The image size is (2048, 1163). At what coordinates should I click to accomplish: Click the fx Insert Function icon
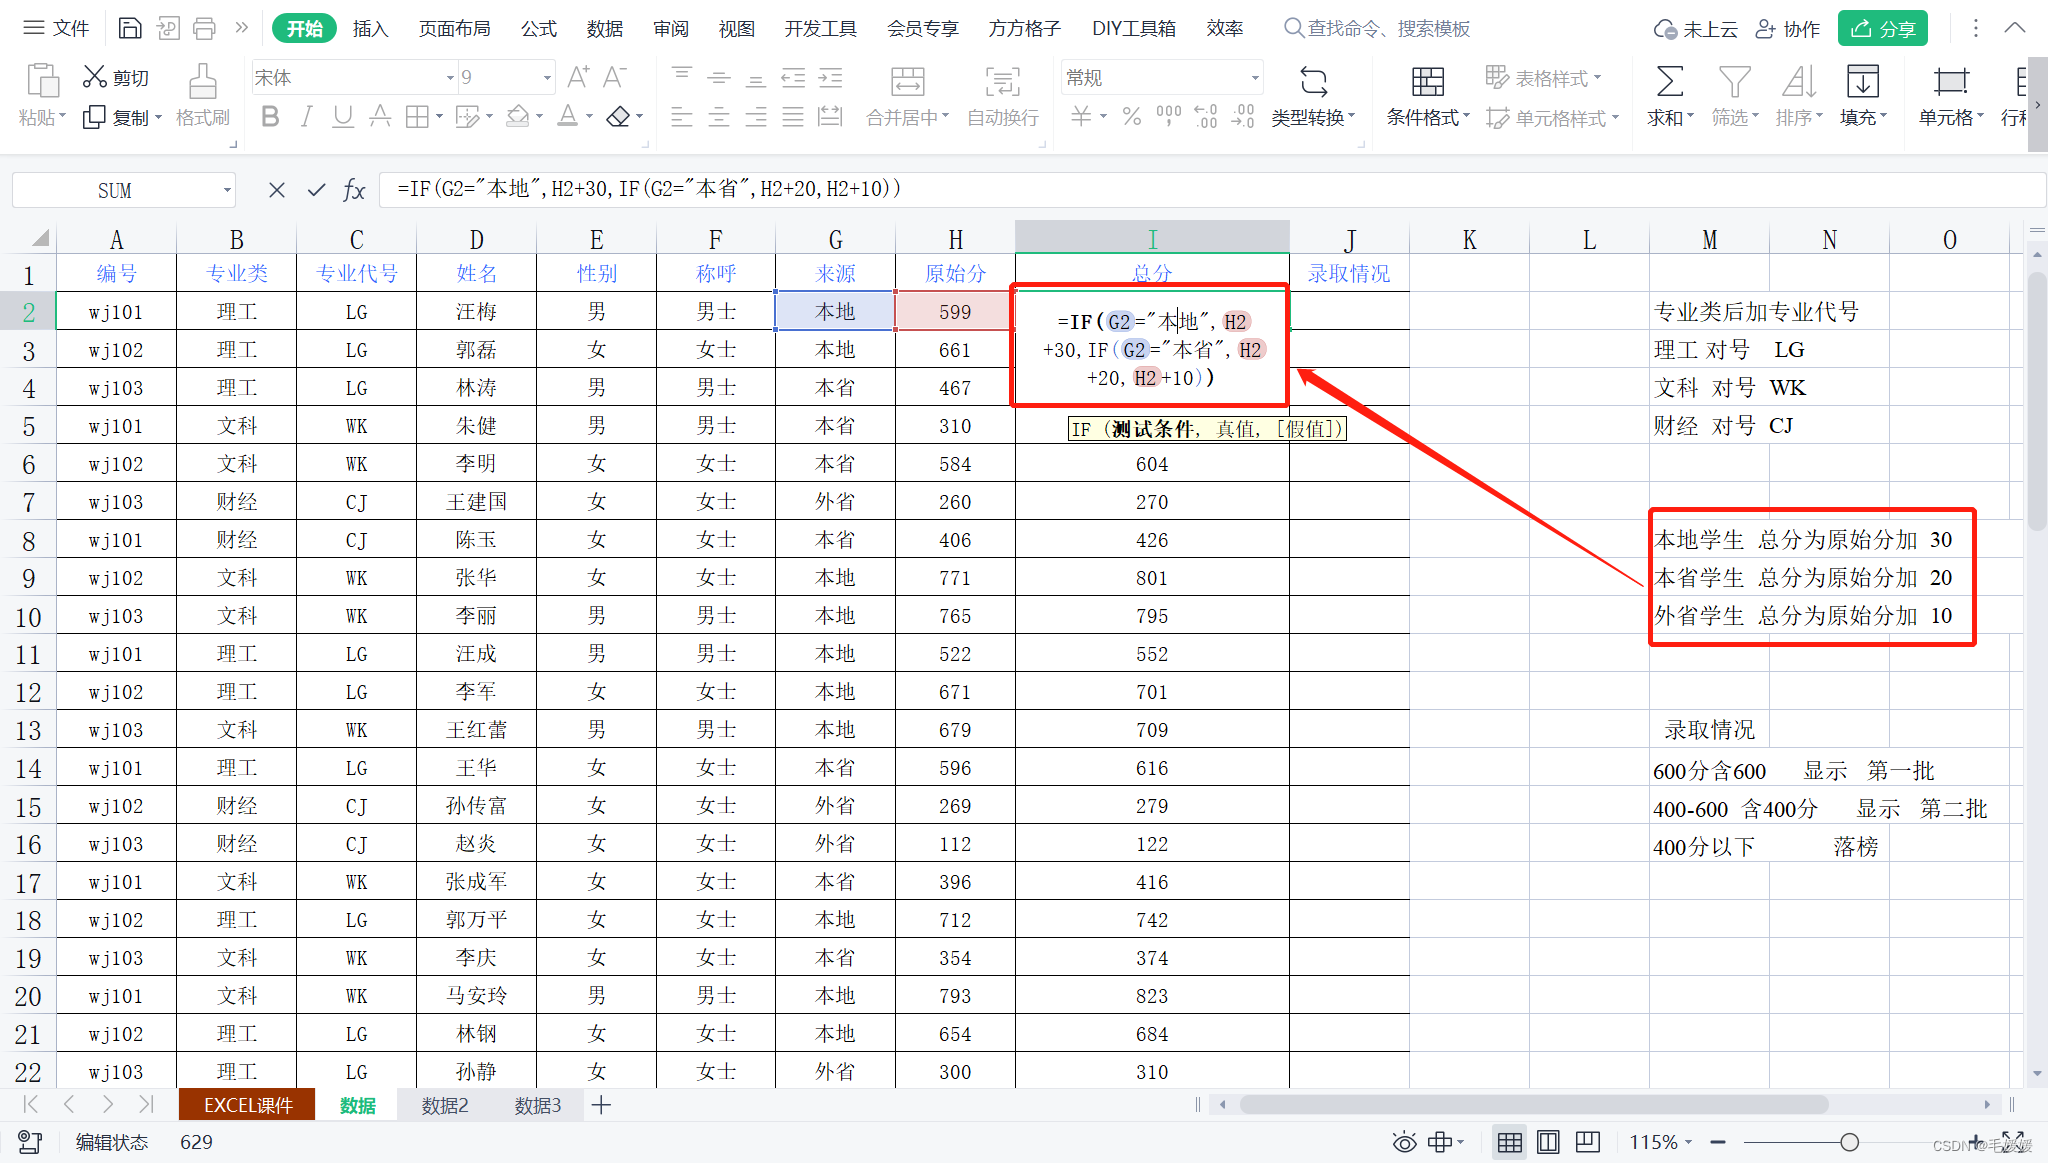click(354, 190)
